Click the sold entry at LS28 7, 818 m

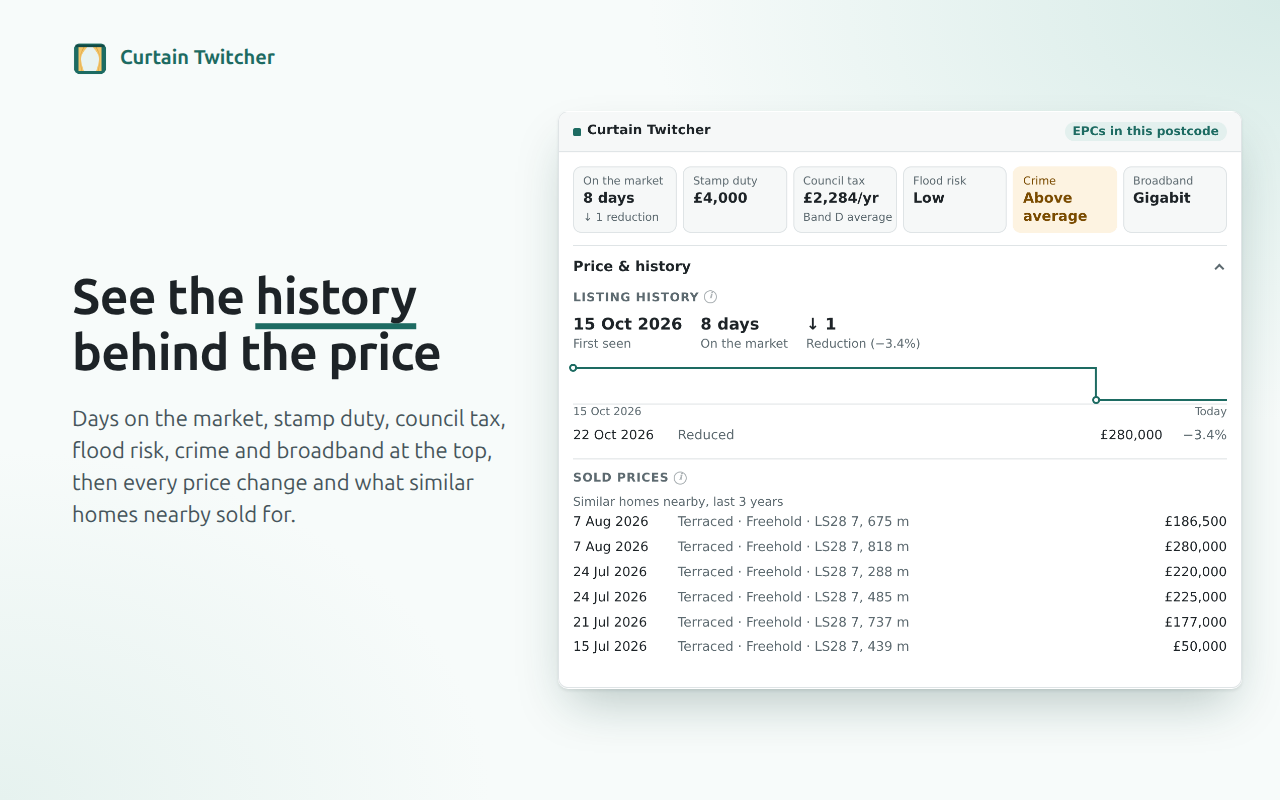coord(900,547)
